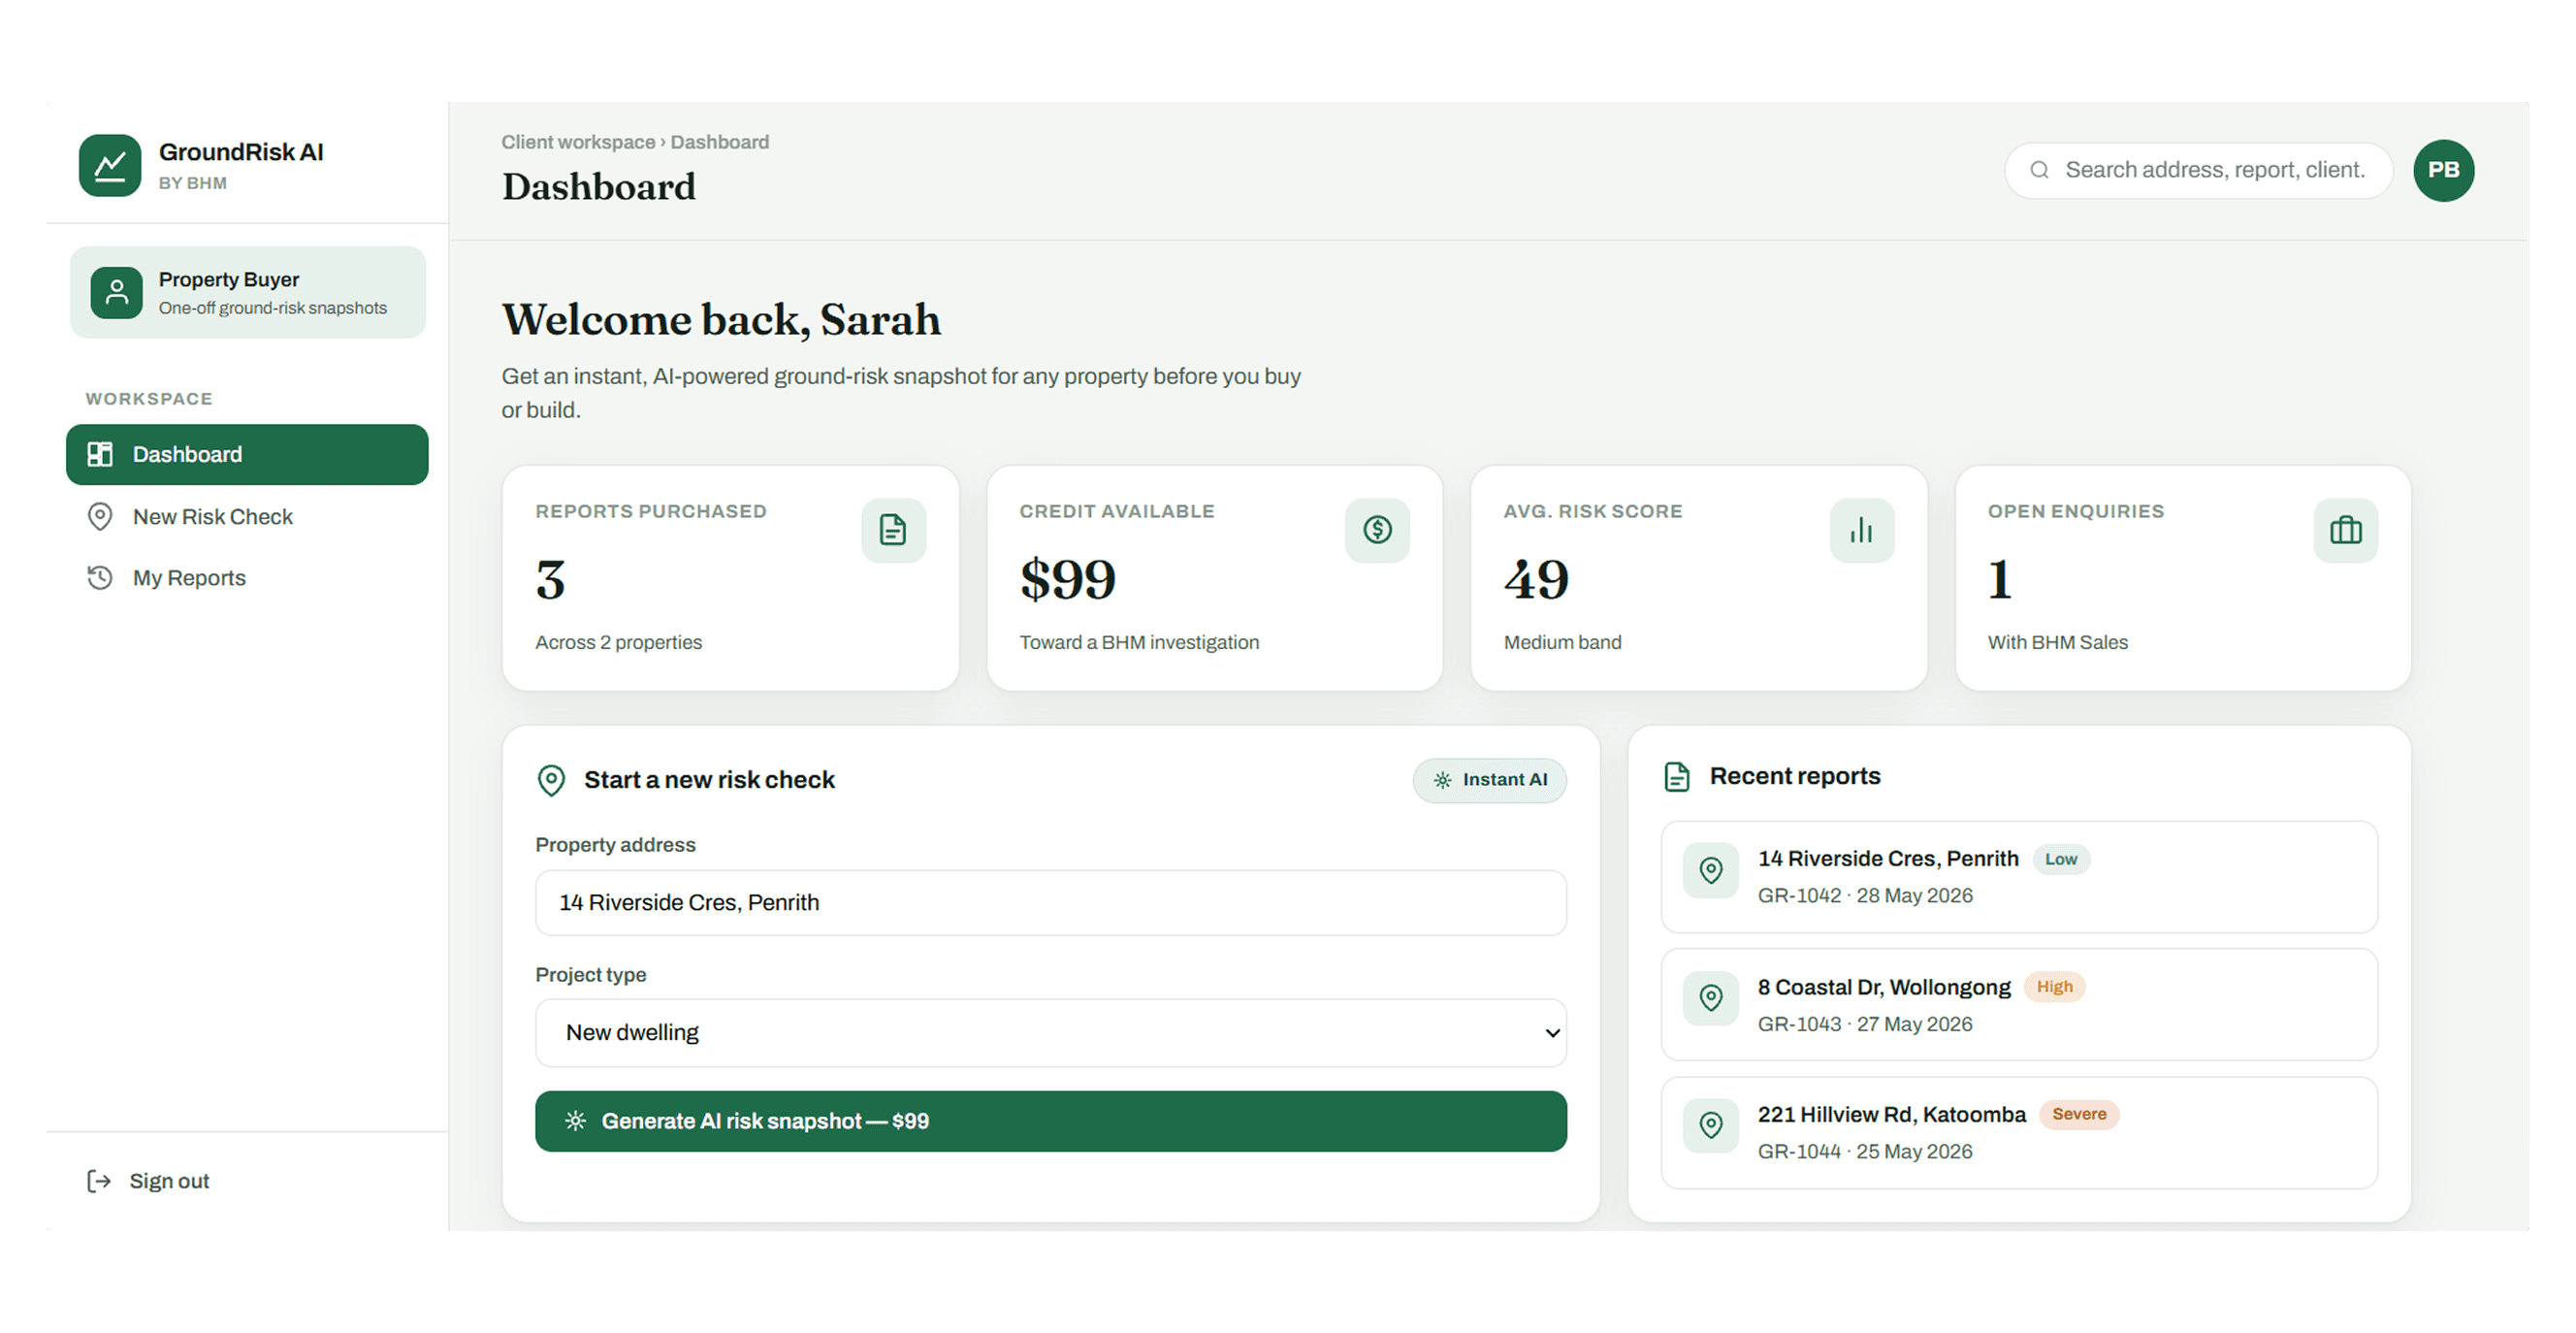Click the Open Enquiries briefcase icon

pos(2345,530)
